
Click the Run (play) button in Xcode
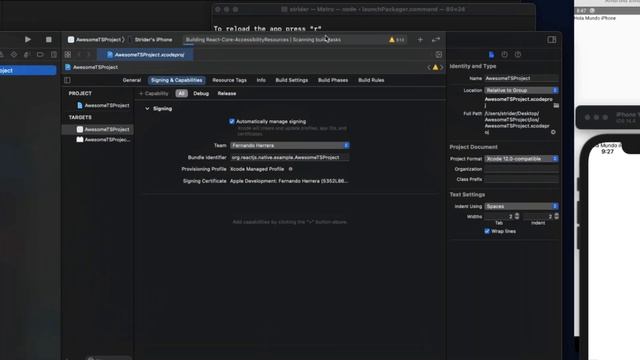(x=27, y=40)
